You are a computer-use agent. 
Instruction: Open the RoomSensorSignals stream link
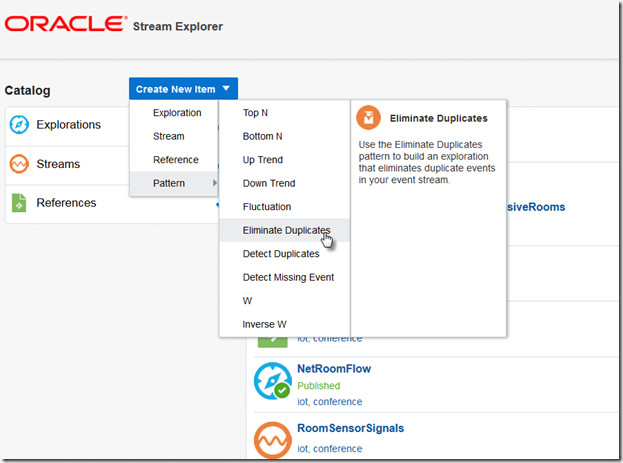(350, 428)
